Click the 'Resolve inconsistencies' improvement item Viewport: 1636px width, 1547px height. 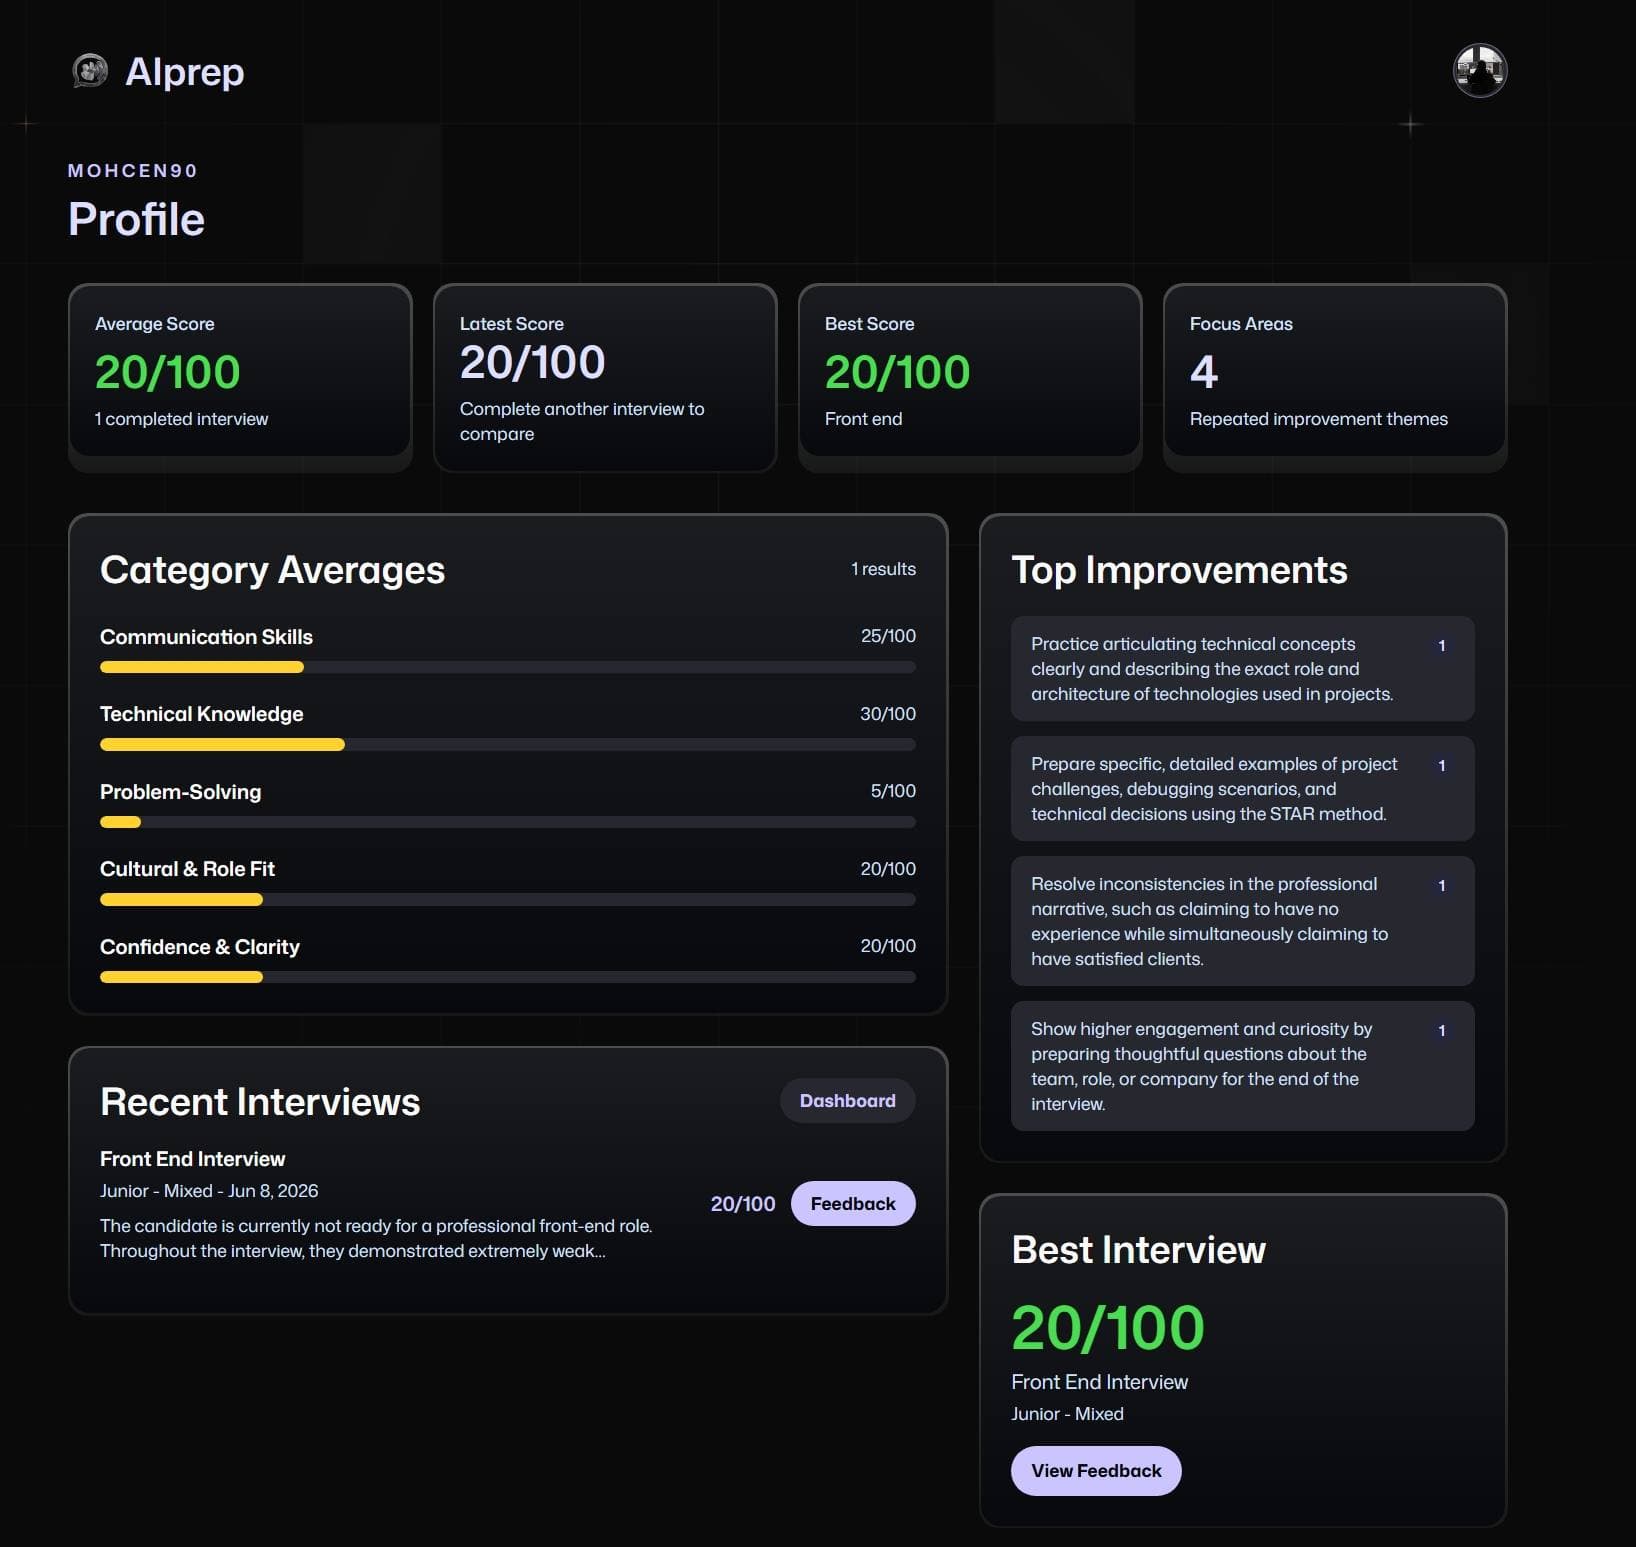[x=1242, y=921]
